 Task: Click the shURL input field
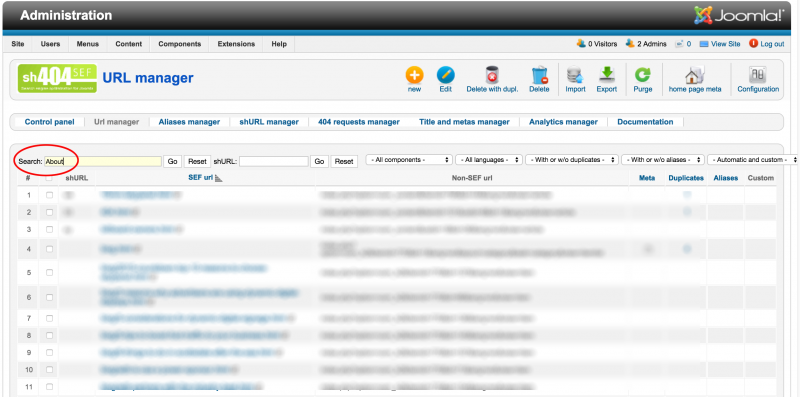click(x=274, y=161)
